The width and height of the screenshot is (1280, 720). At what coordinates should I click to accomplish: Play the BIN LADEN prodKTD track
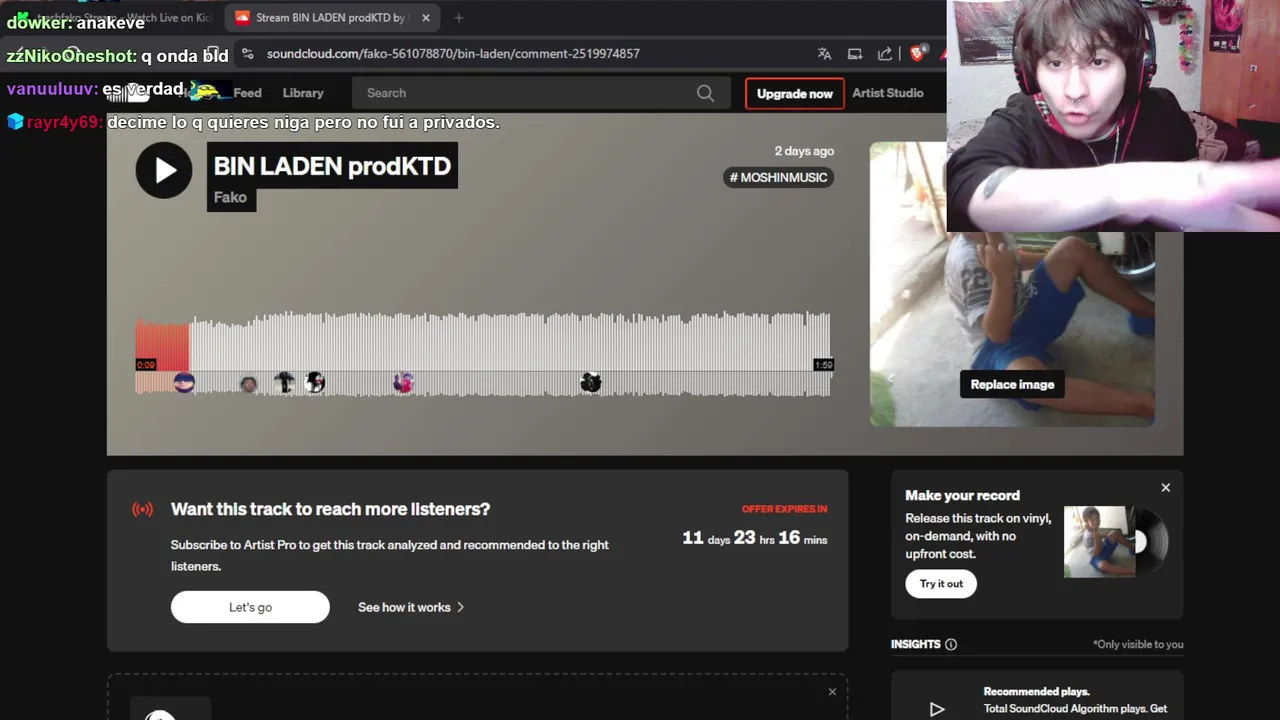[x=164, y=170]
